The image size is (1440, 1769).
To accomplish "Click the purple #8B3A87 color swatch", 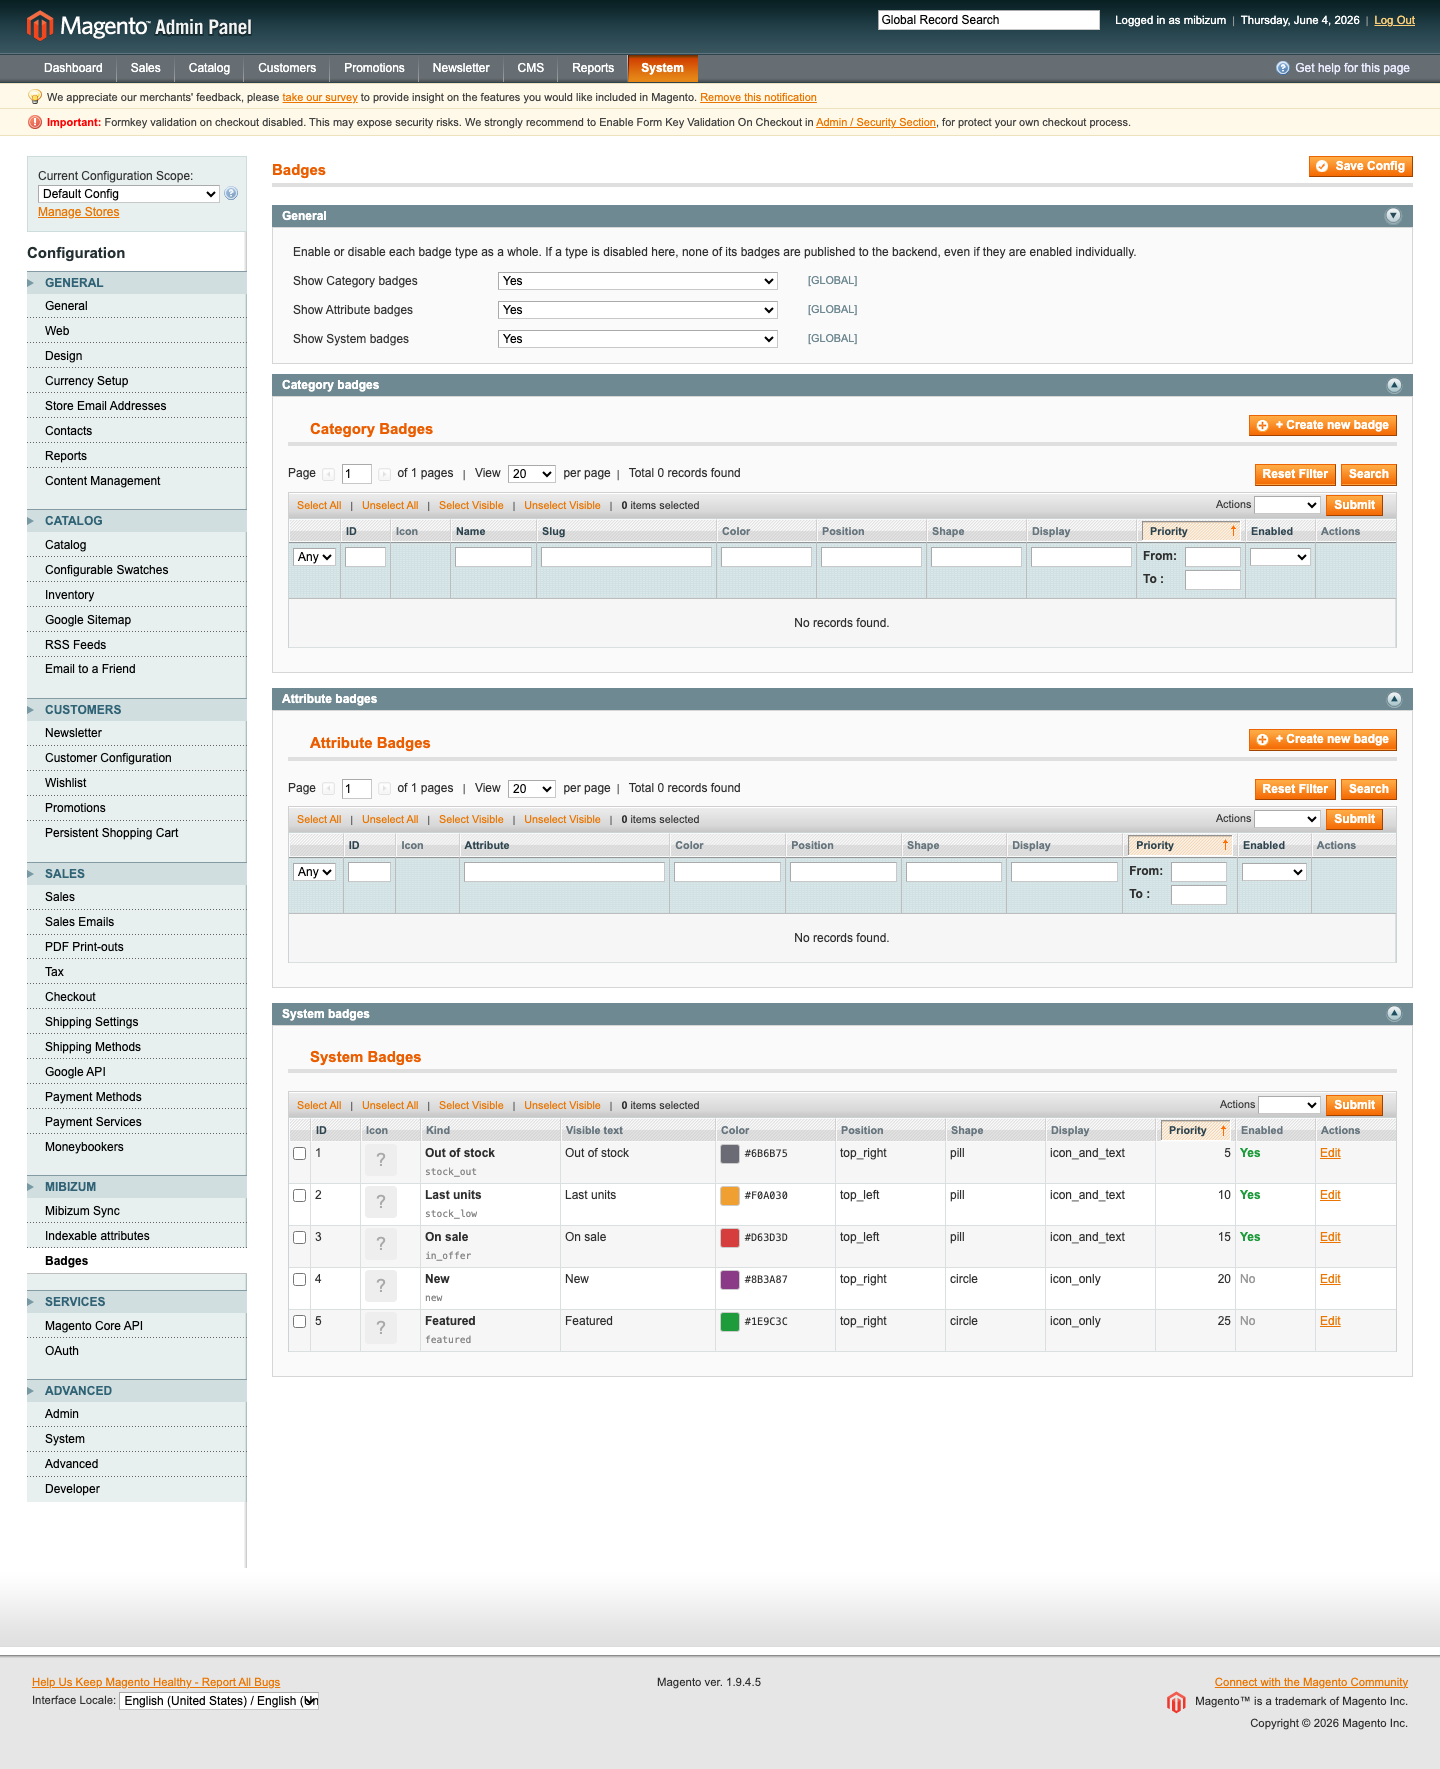I will (x=730, y=1280).
